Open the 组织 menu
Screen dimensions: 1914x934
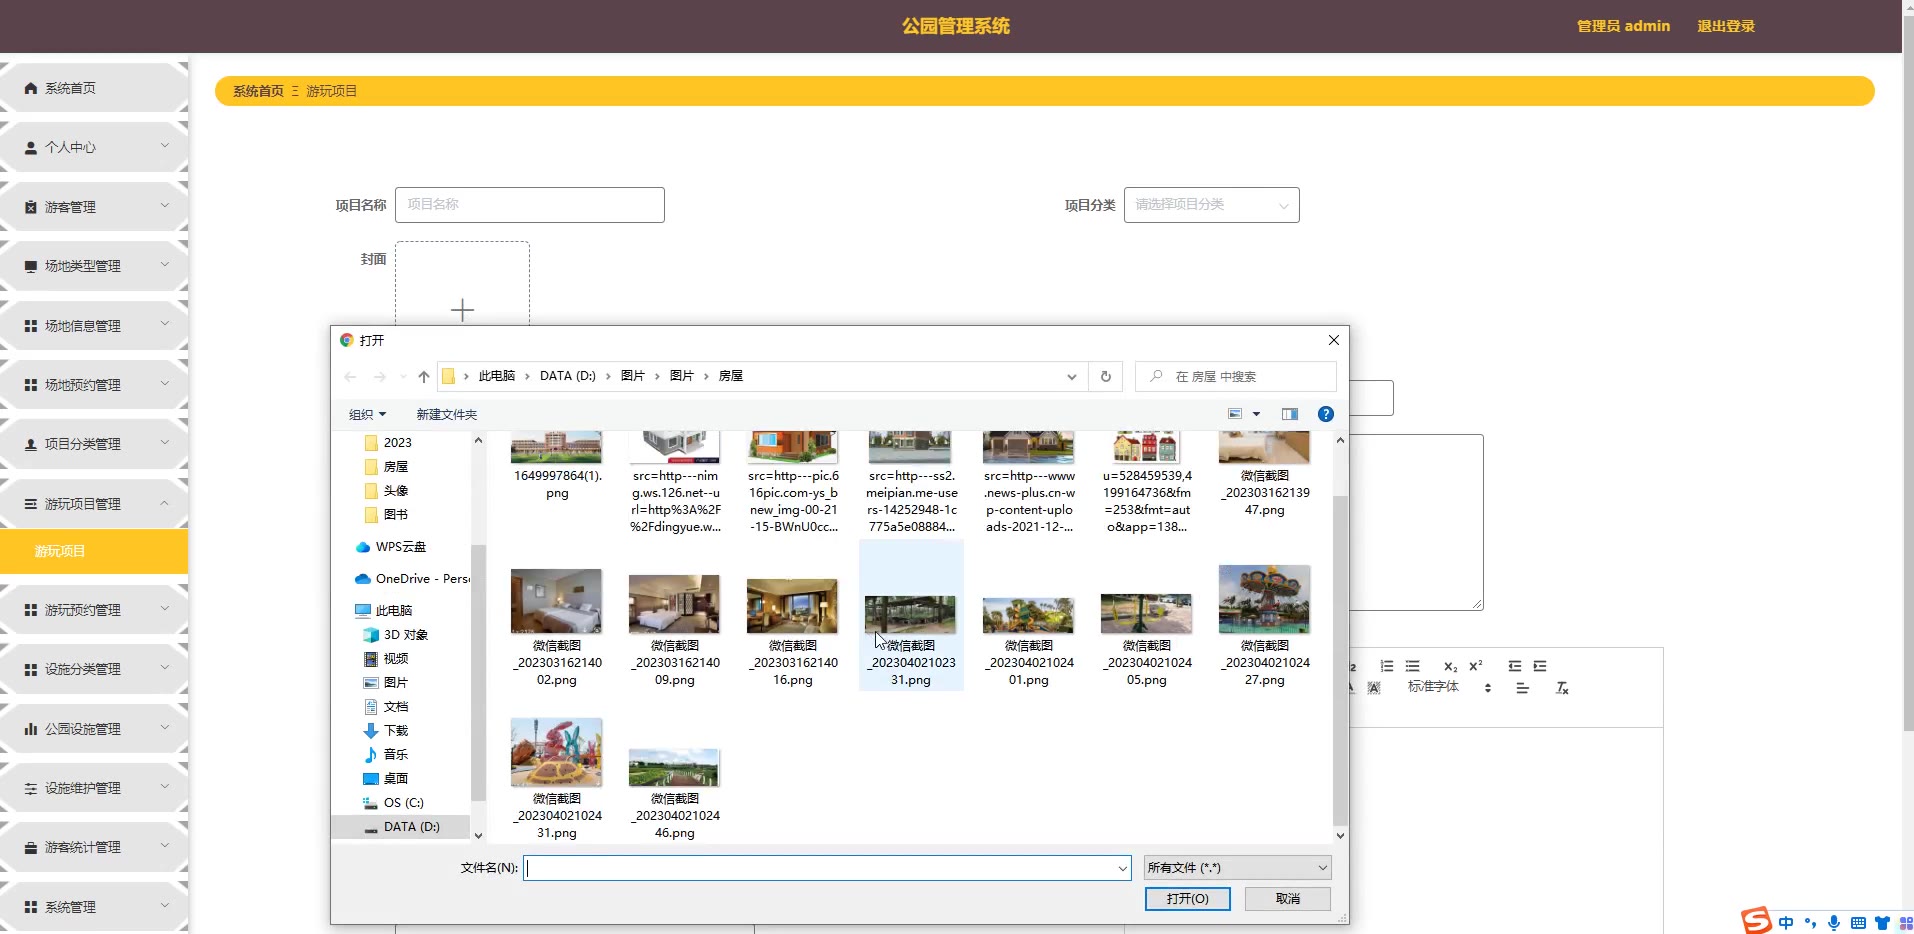point(367,414)
